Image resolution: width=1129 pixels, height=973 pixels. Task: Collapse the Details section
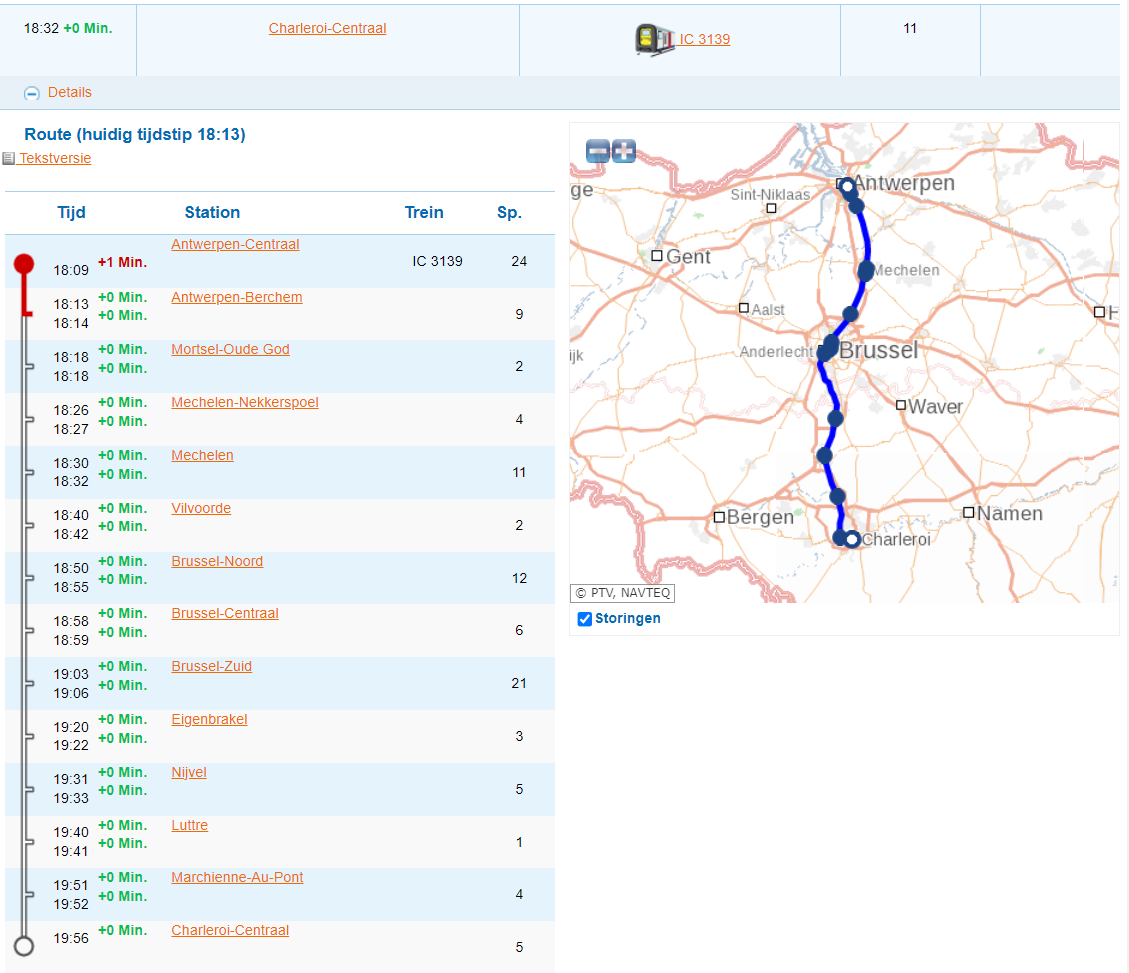point(32,93)
